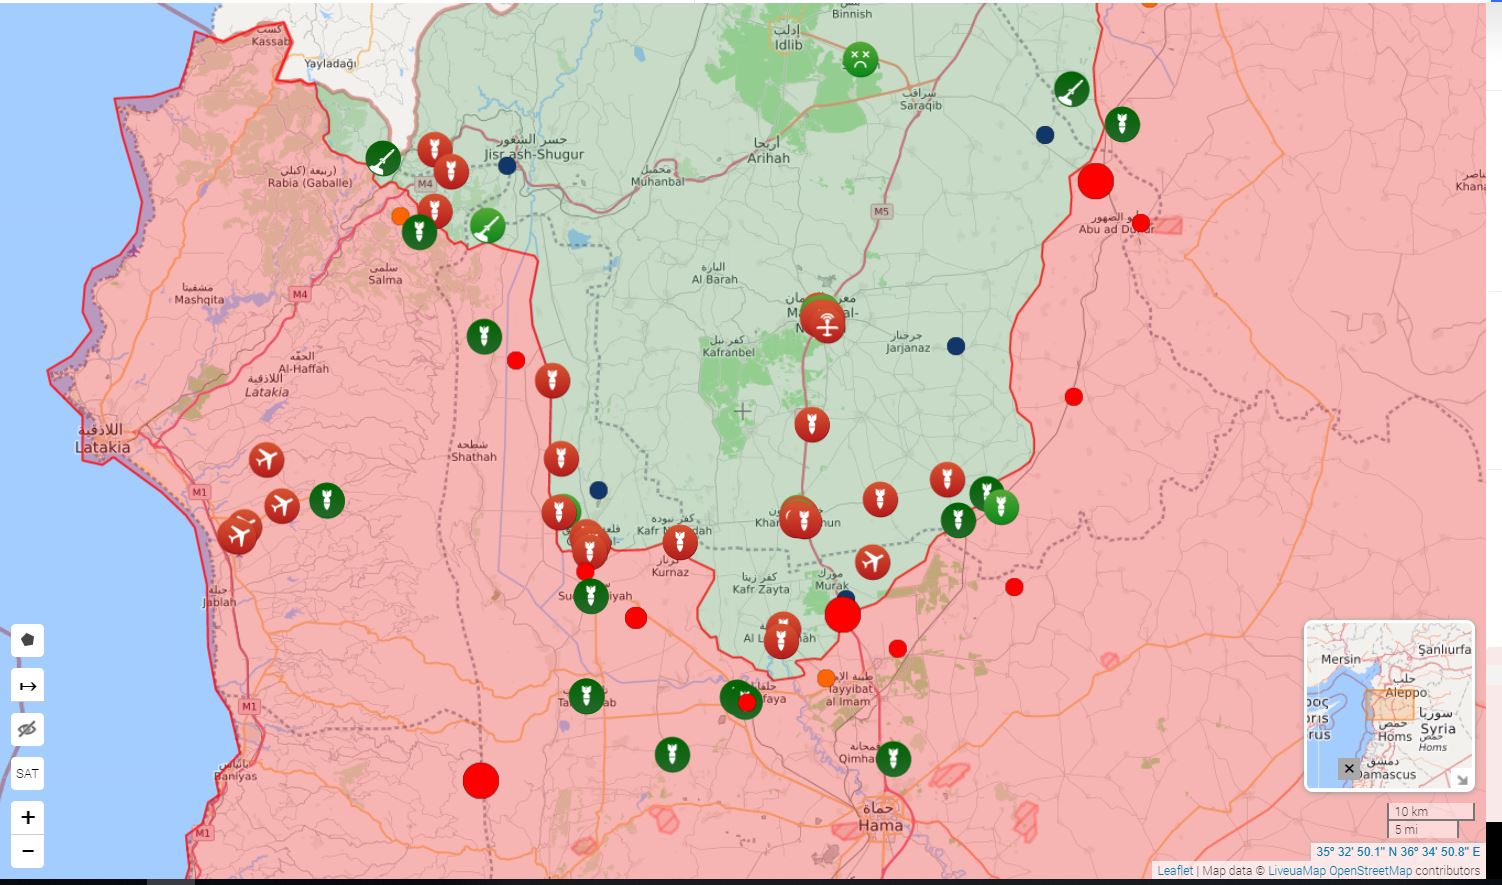Click the coordinates readout display

pos(1397,852)
